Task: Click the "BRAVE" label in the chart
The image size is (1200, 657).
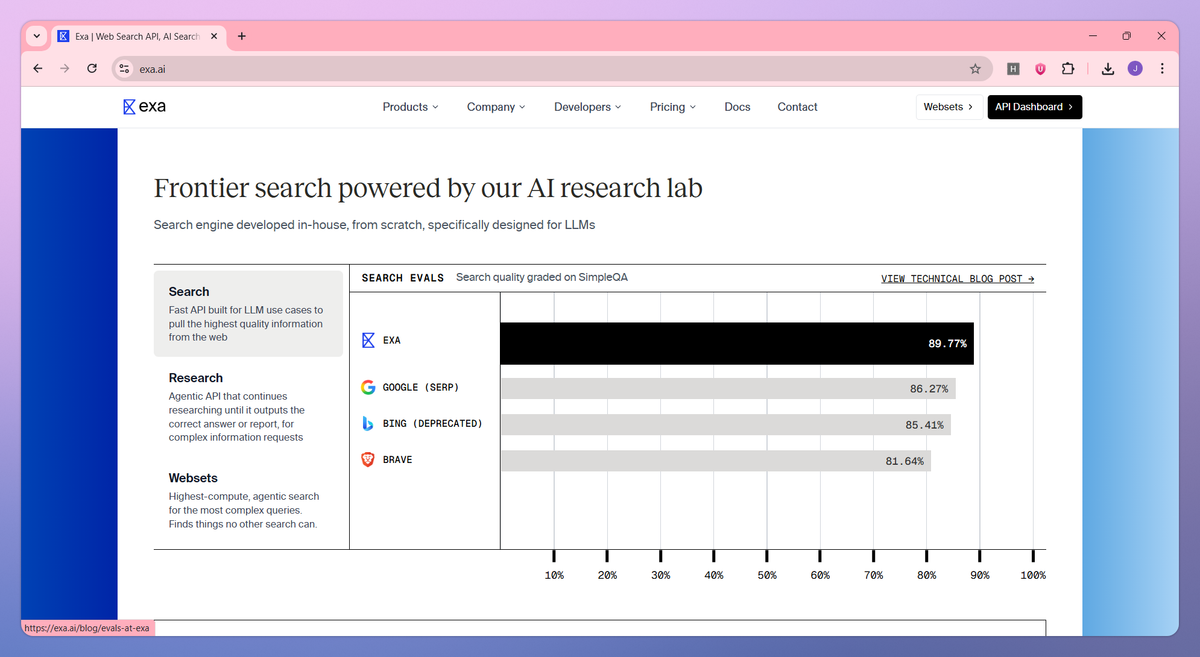Action: tap(397, 460)
